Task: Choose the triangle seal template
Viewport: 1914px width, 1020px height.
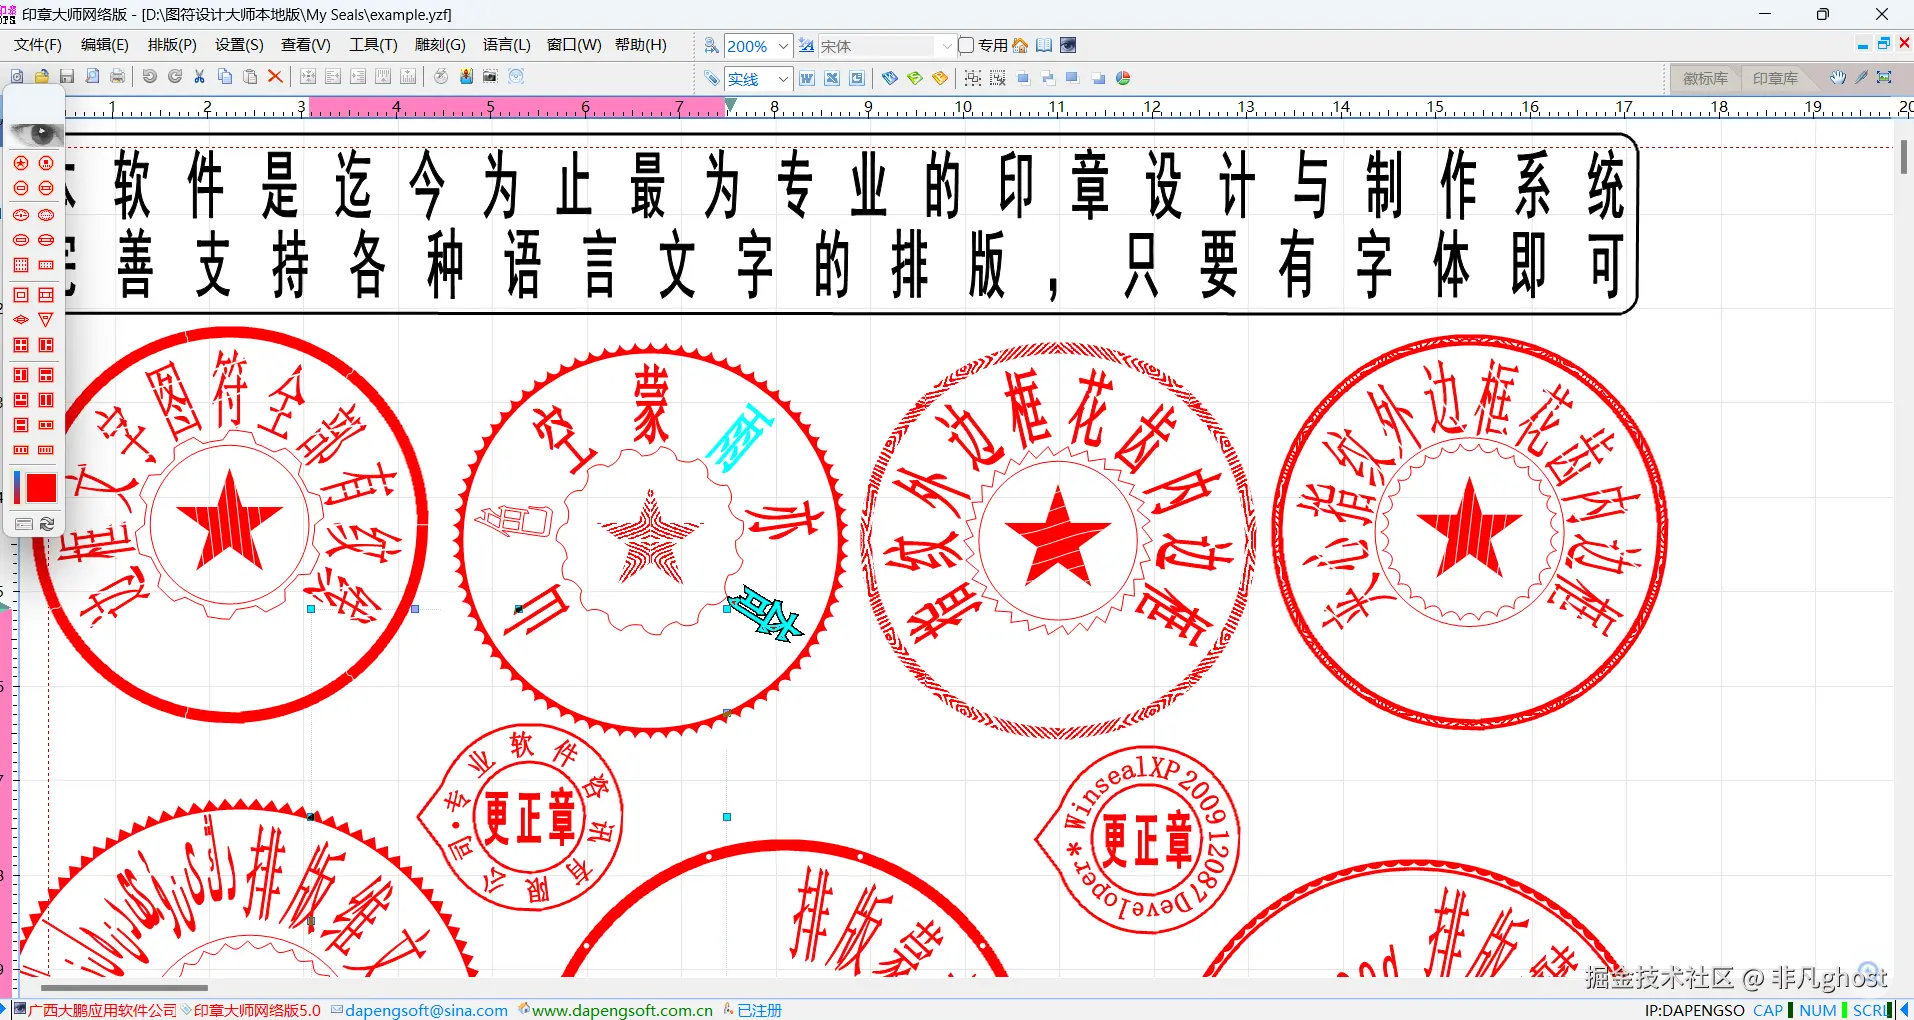Action: (46, 320)
